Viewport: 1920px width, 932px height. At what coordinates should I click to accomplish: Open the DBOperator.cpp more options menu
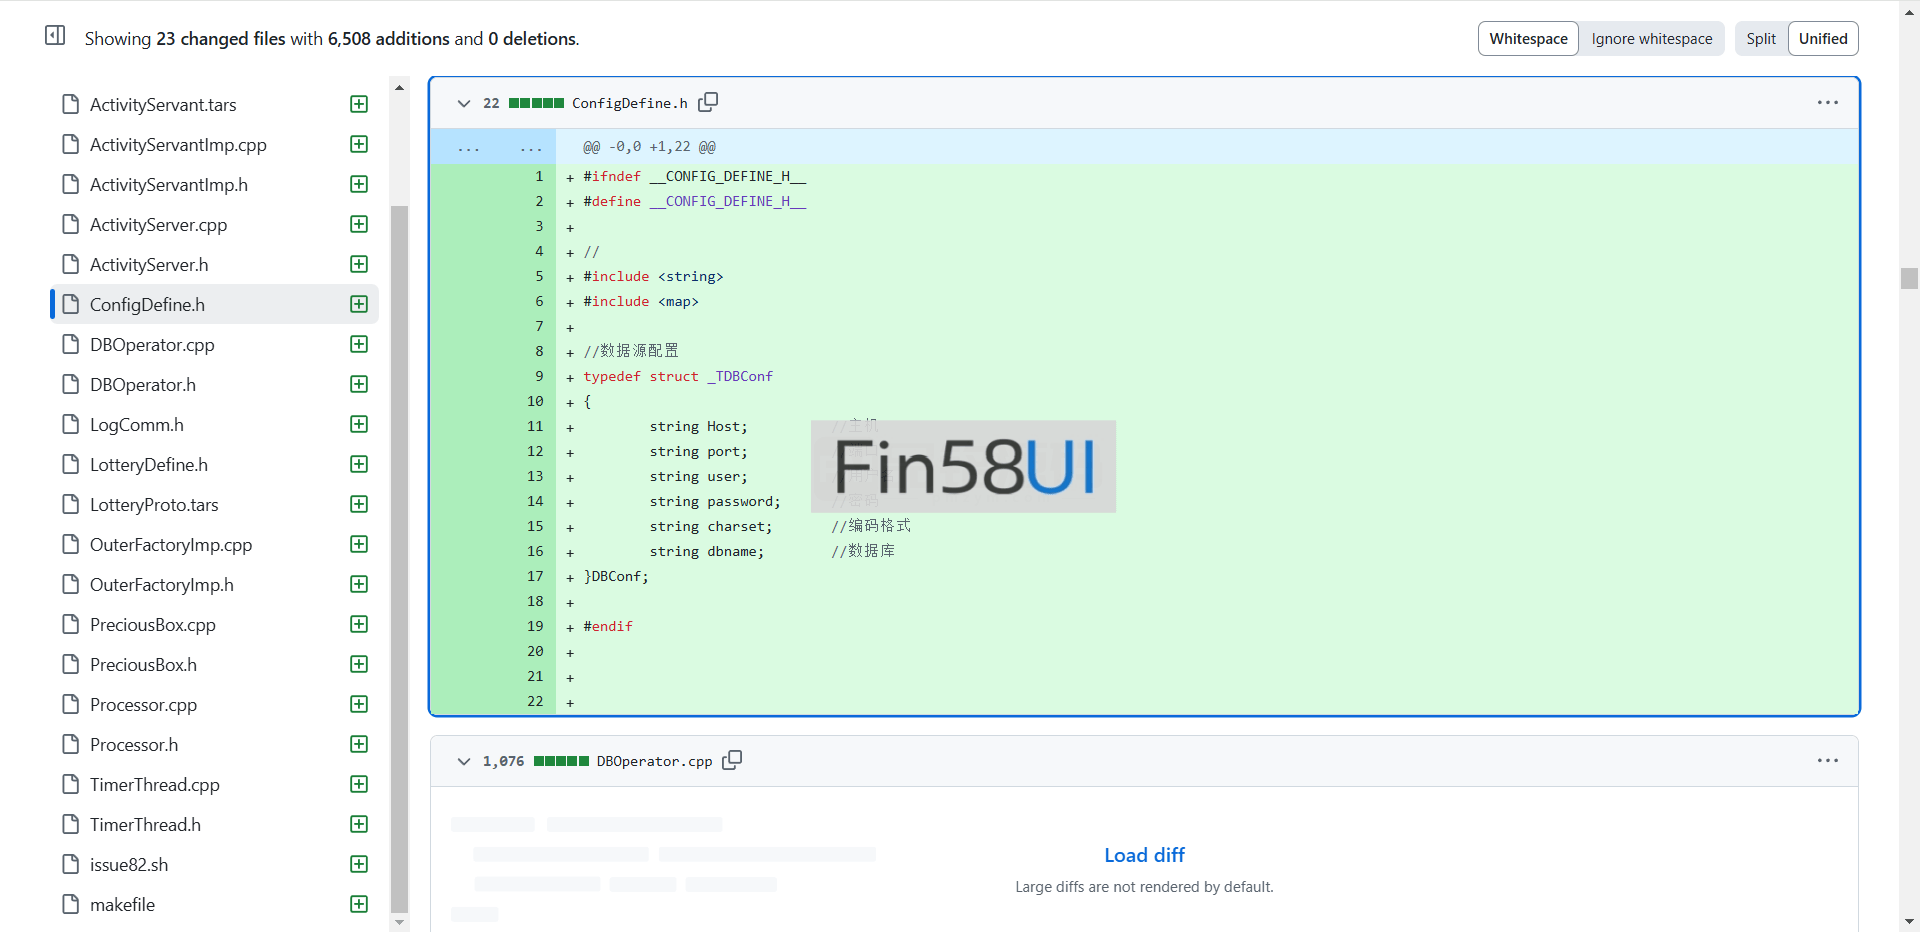point(1827,761)
